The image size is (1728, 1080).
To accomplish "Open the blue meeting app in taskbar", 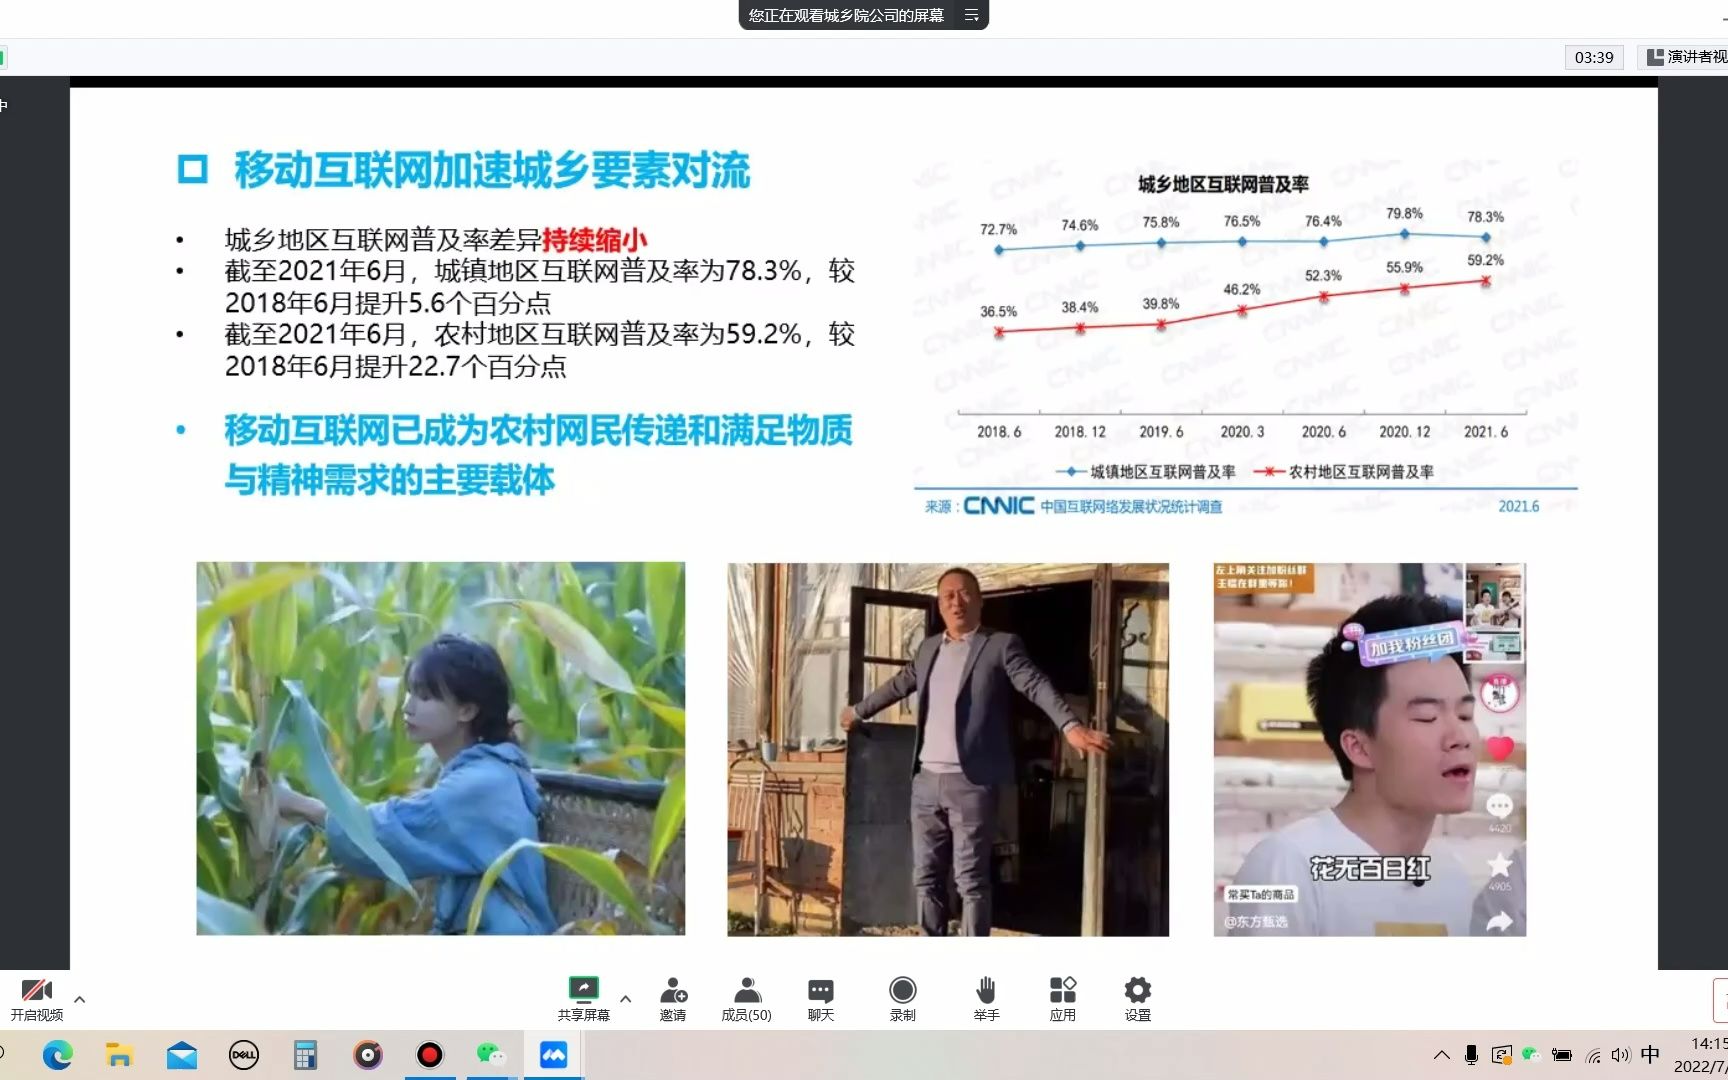I will point(553,1055).
